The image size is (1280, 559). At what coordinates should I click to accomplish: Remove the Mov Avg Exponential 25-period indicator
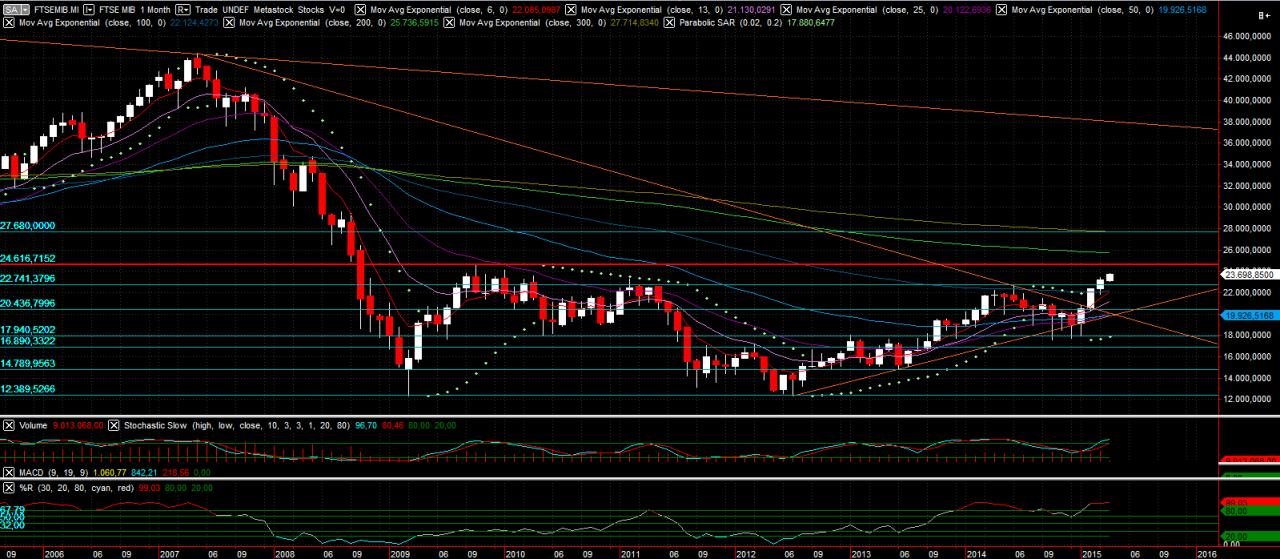(786, 9)
